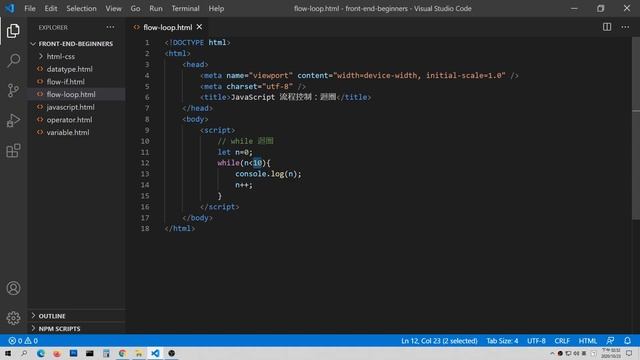Click the editor vertical scrollbar
The width and height of the screenshot is (640, 360).
pos(636,128)
